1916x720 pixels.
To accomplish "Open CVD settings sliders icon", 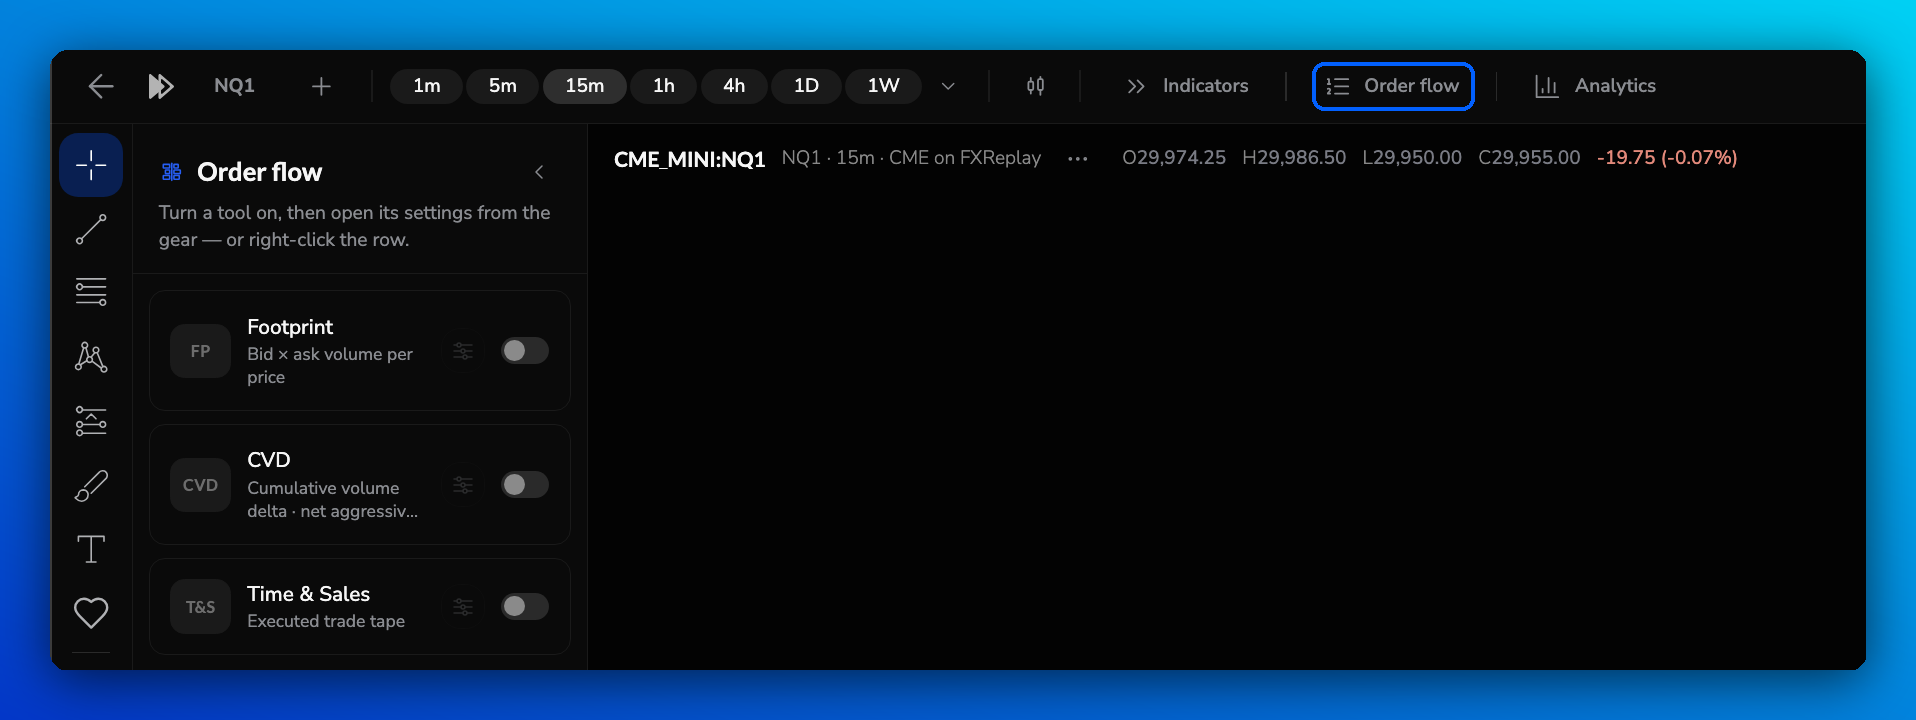I will 463,485.
